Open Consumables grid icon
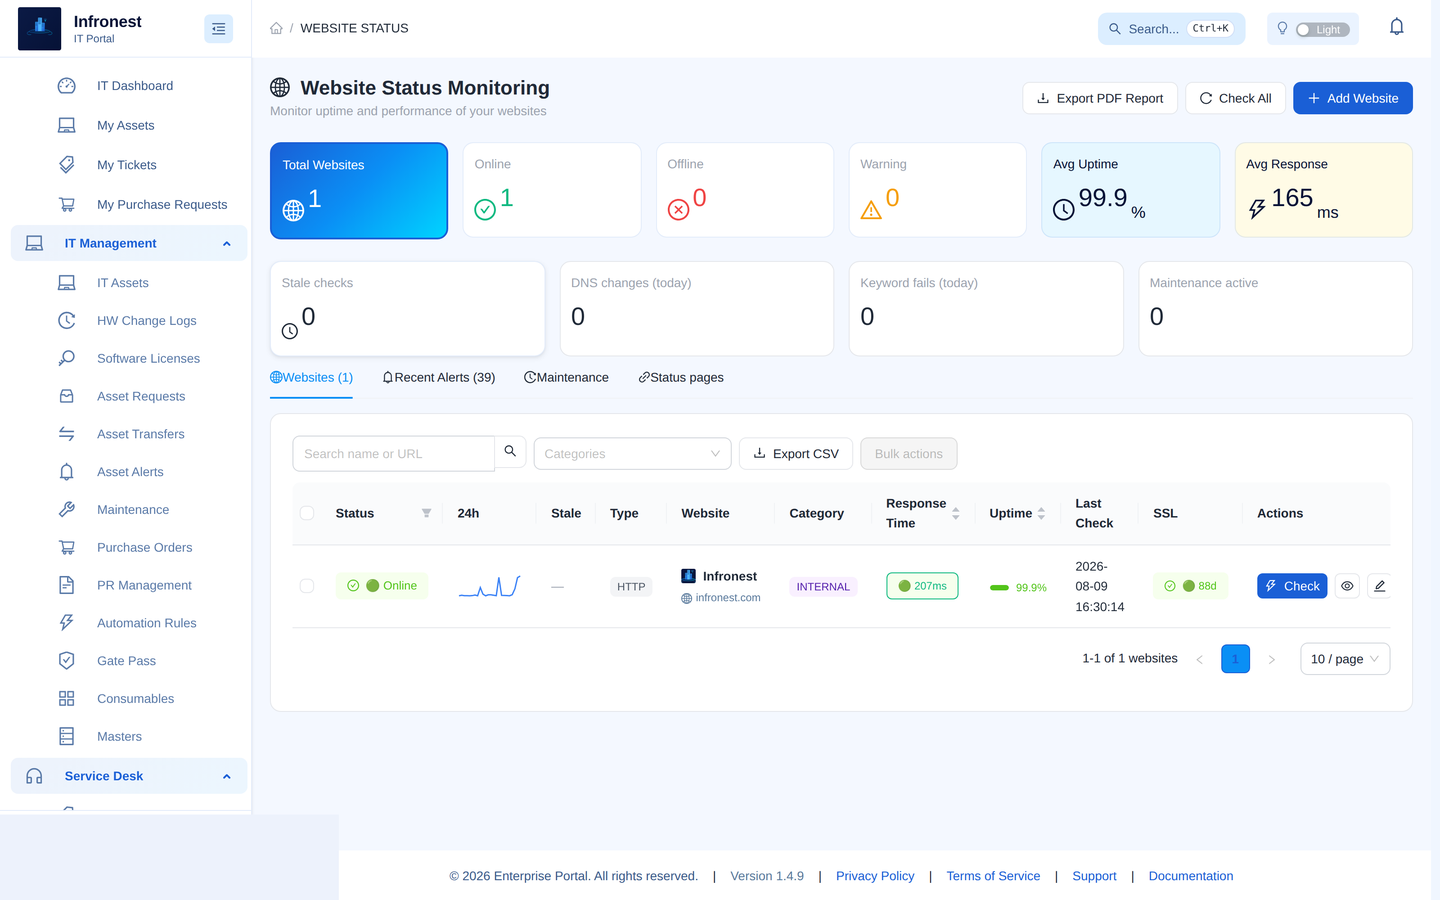 point(67,699)
